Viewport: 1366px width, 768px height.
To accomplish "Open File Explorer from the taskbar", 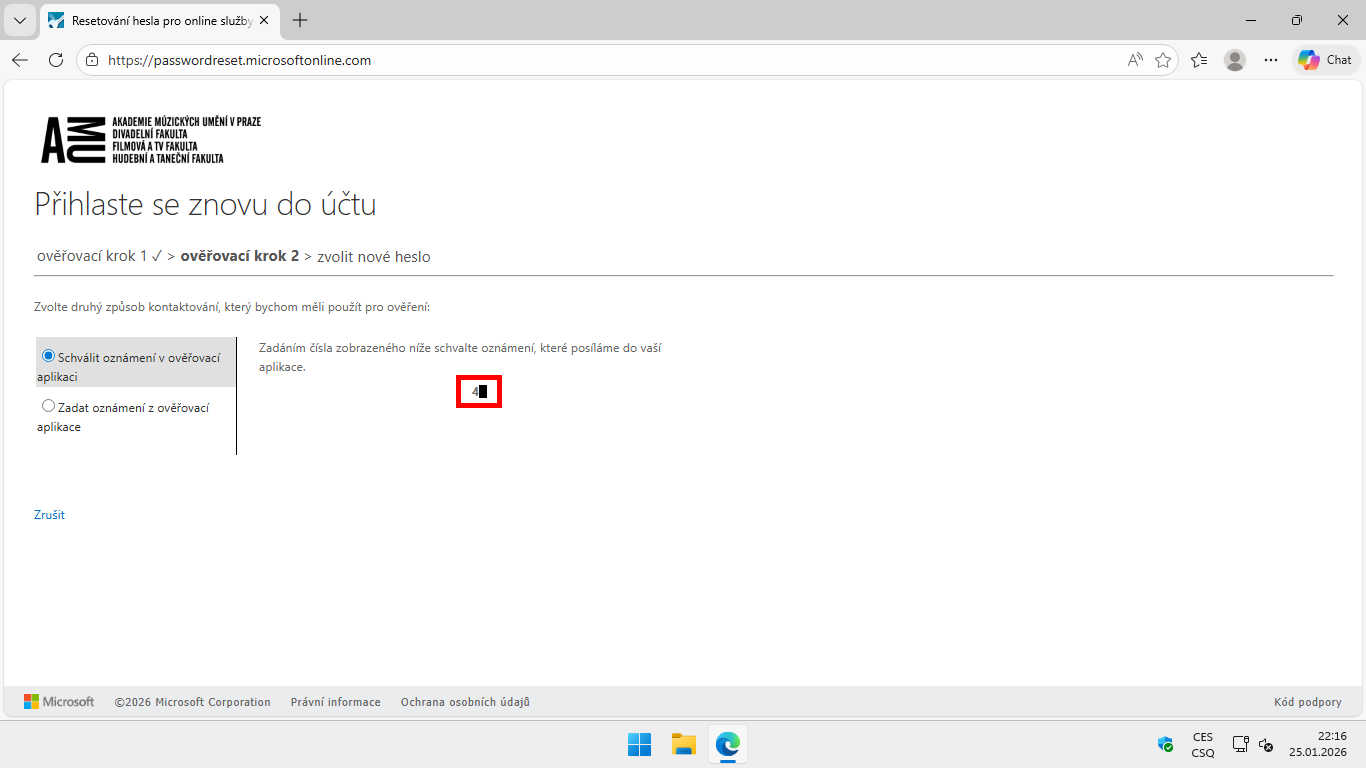I will click(683, 744).
